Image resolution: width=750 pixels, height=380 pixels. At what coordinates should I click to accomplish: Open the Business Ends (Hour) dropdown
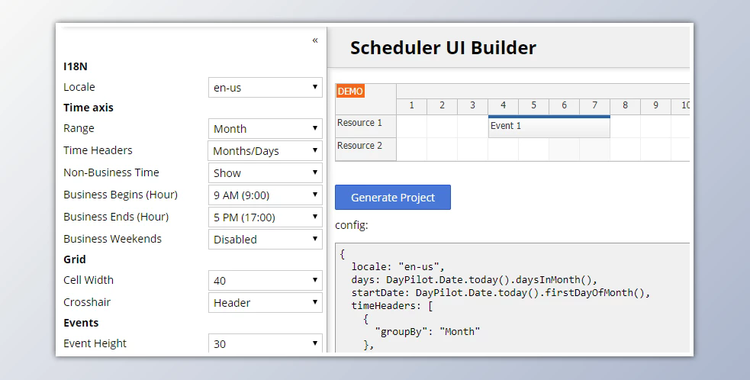(x=265, y=217)
